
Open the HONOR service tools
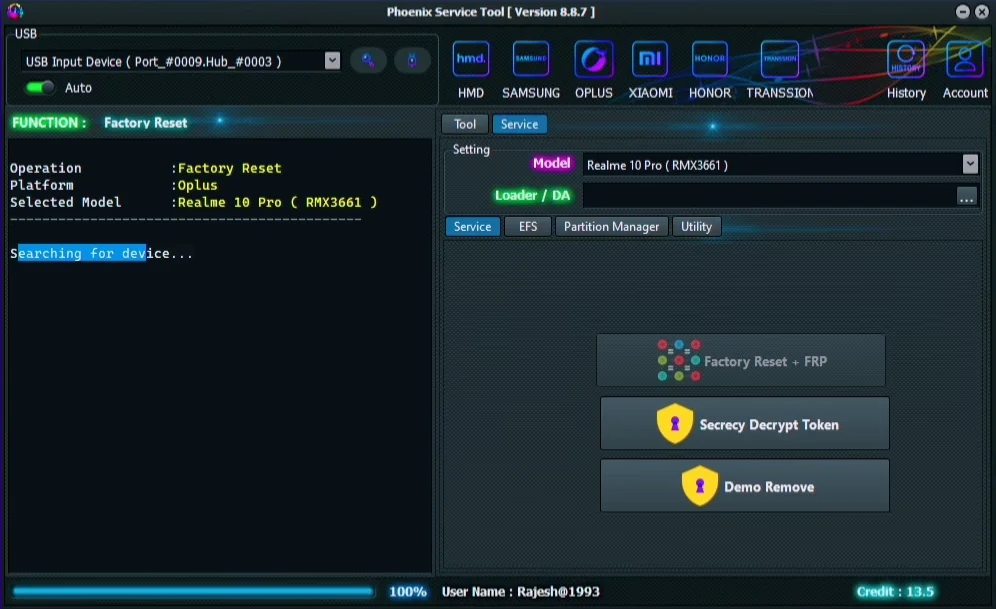pyautogui.click(x=710, y=60)
